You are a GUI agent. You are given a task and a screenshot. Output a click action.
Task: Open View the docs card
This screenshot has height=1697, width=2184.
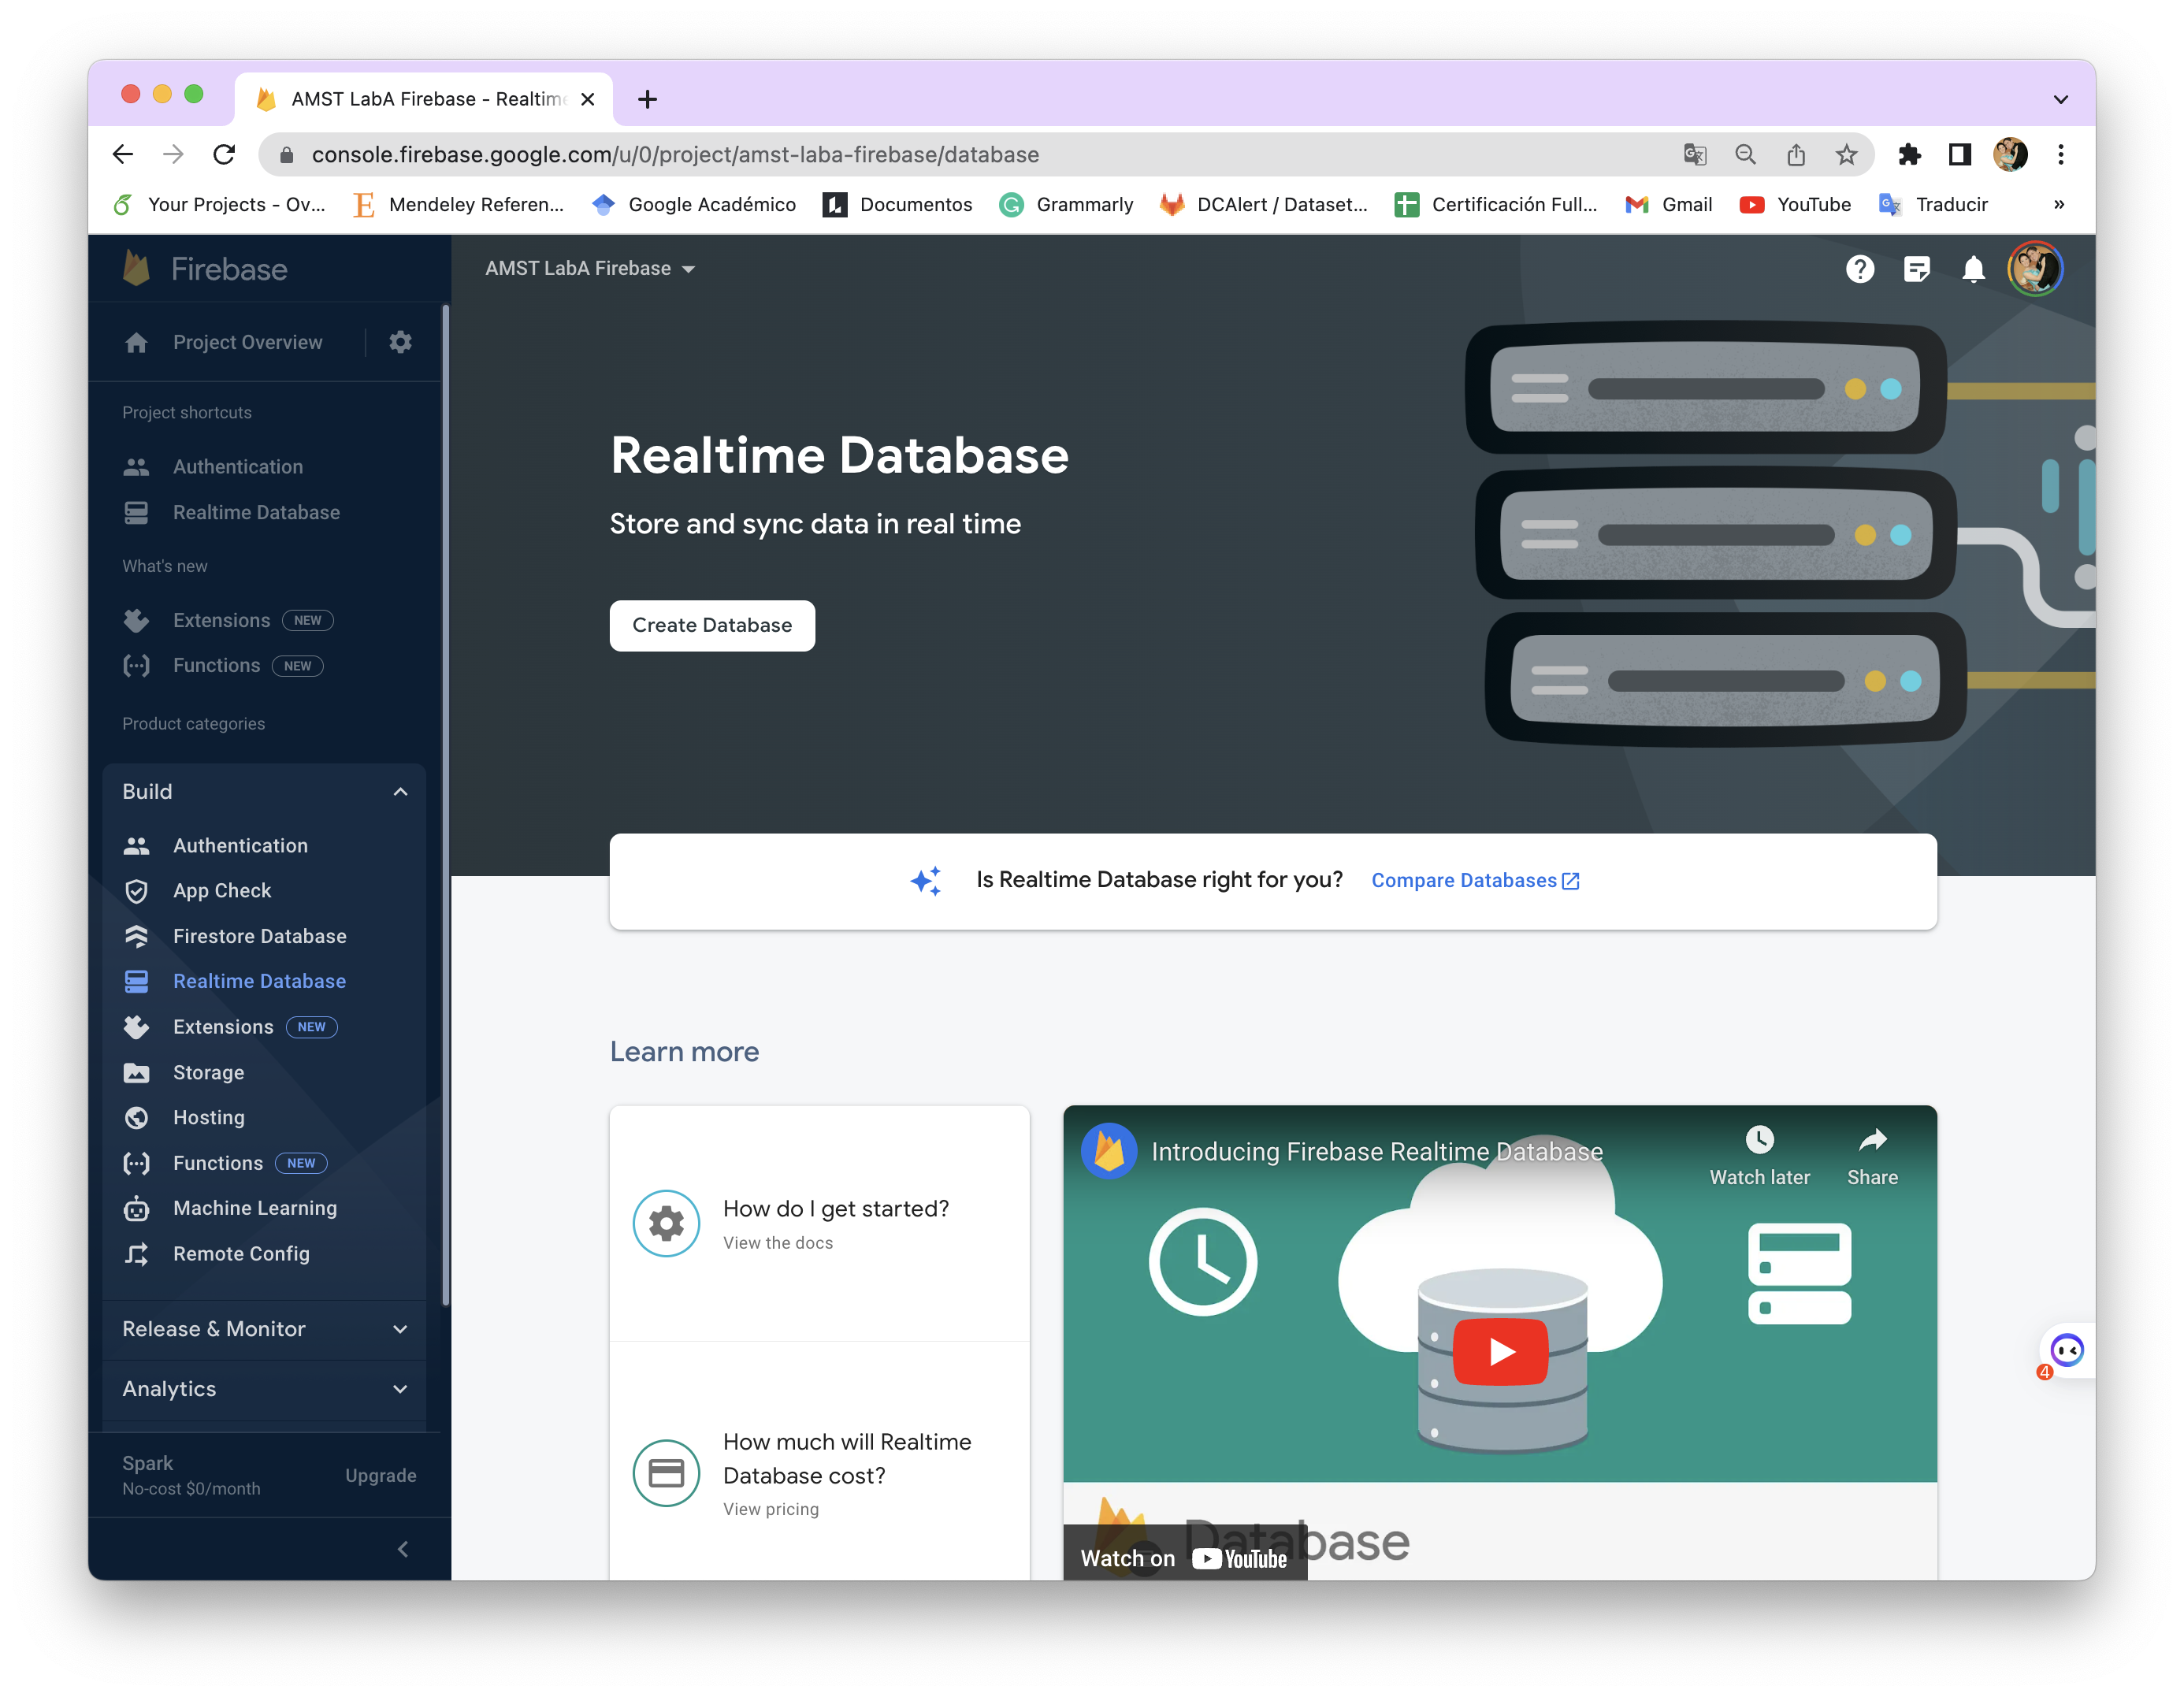[x=819, y=1223]
